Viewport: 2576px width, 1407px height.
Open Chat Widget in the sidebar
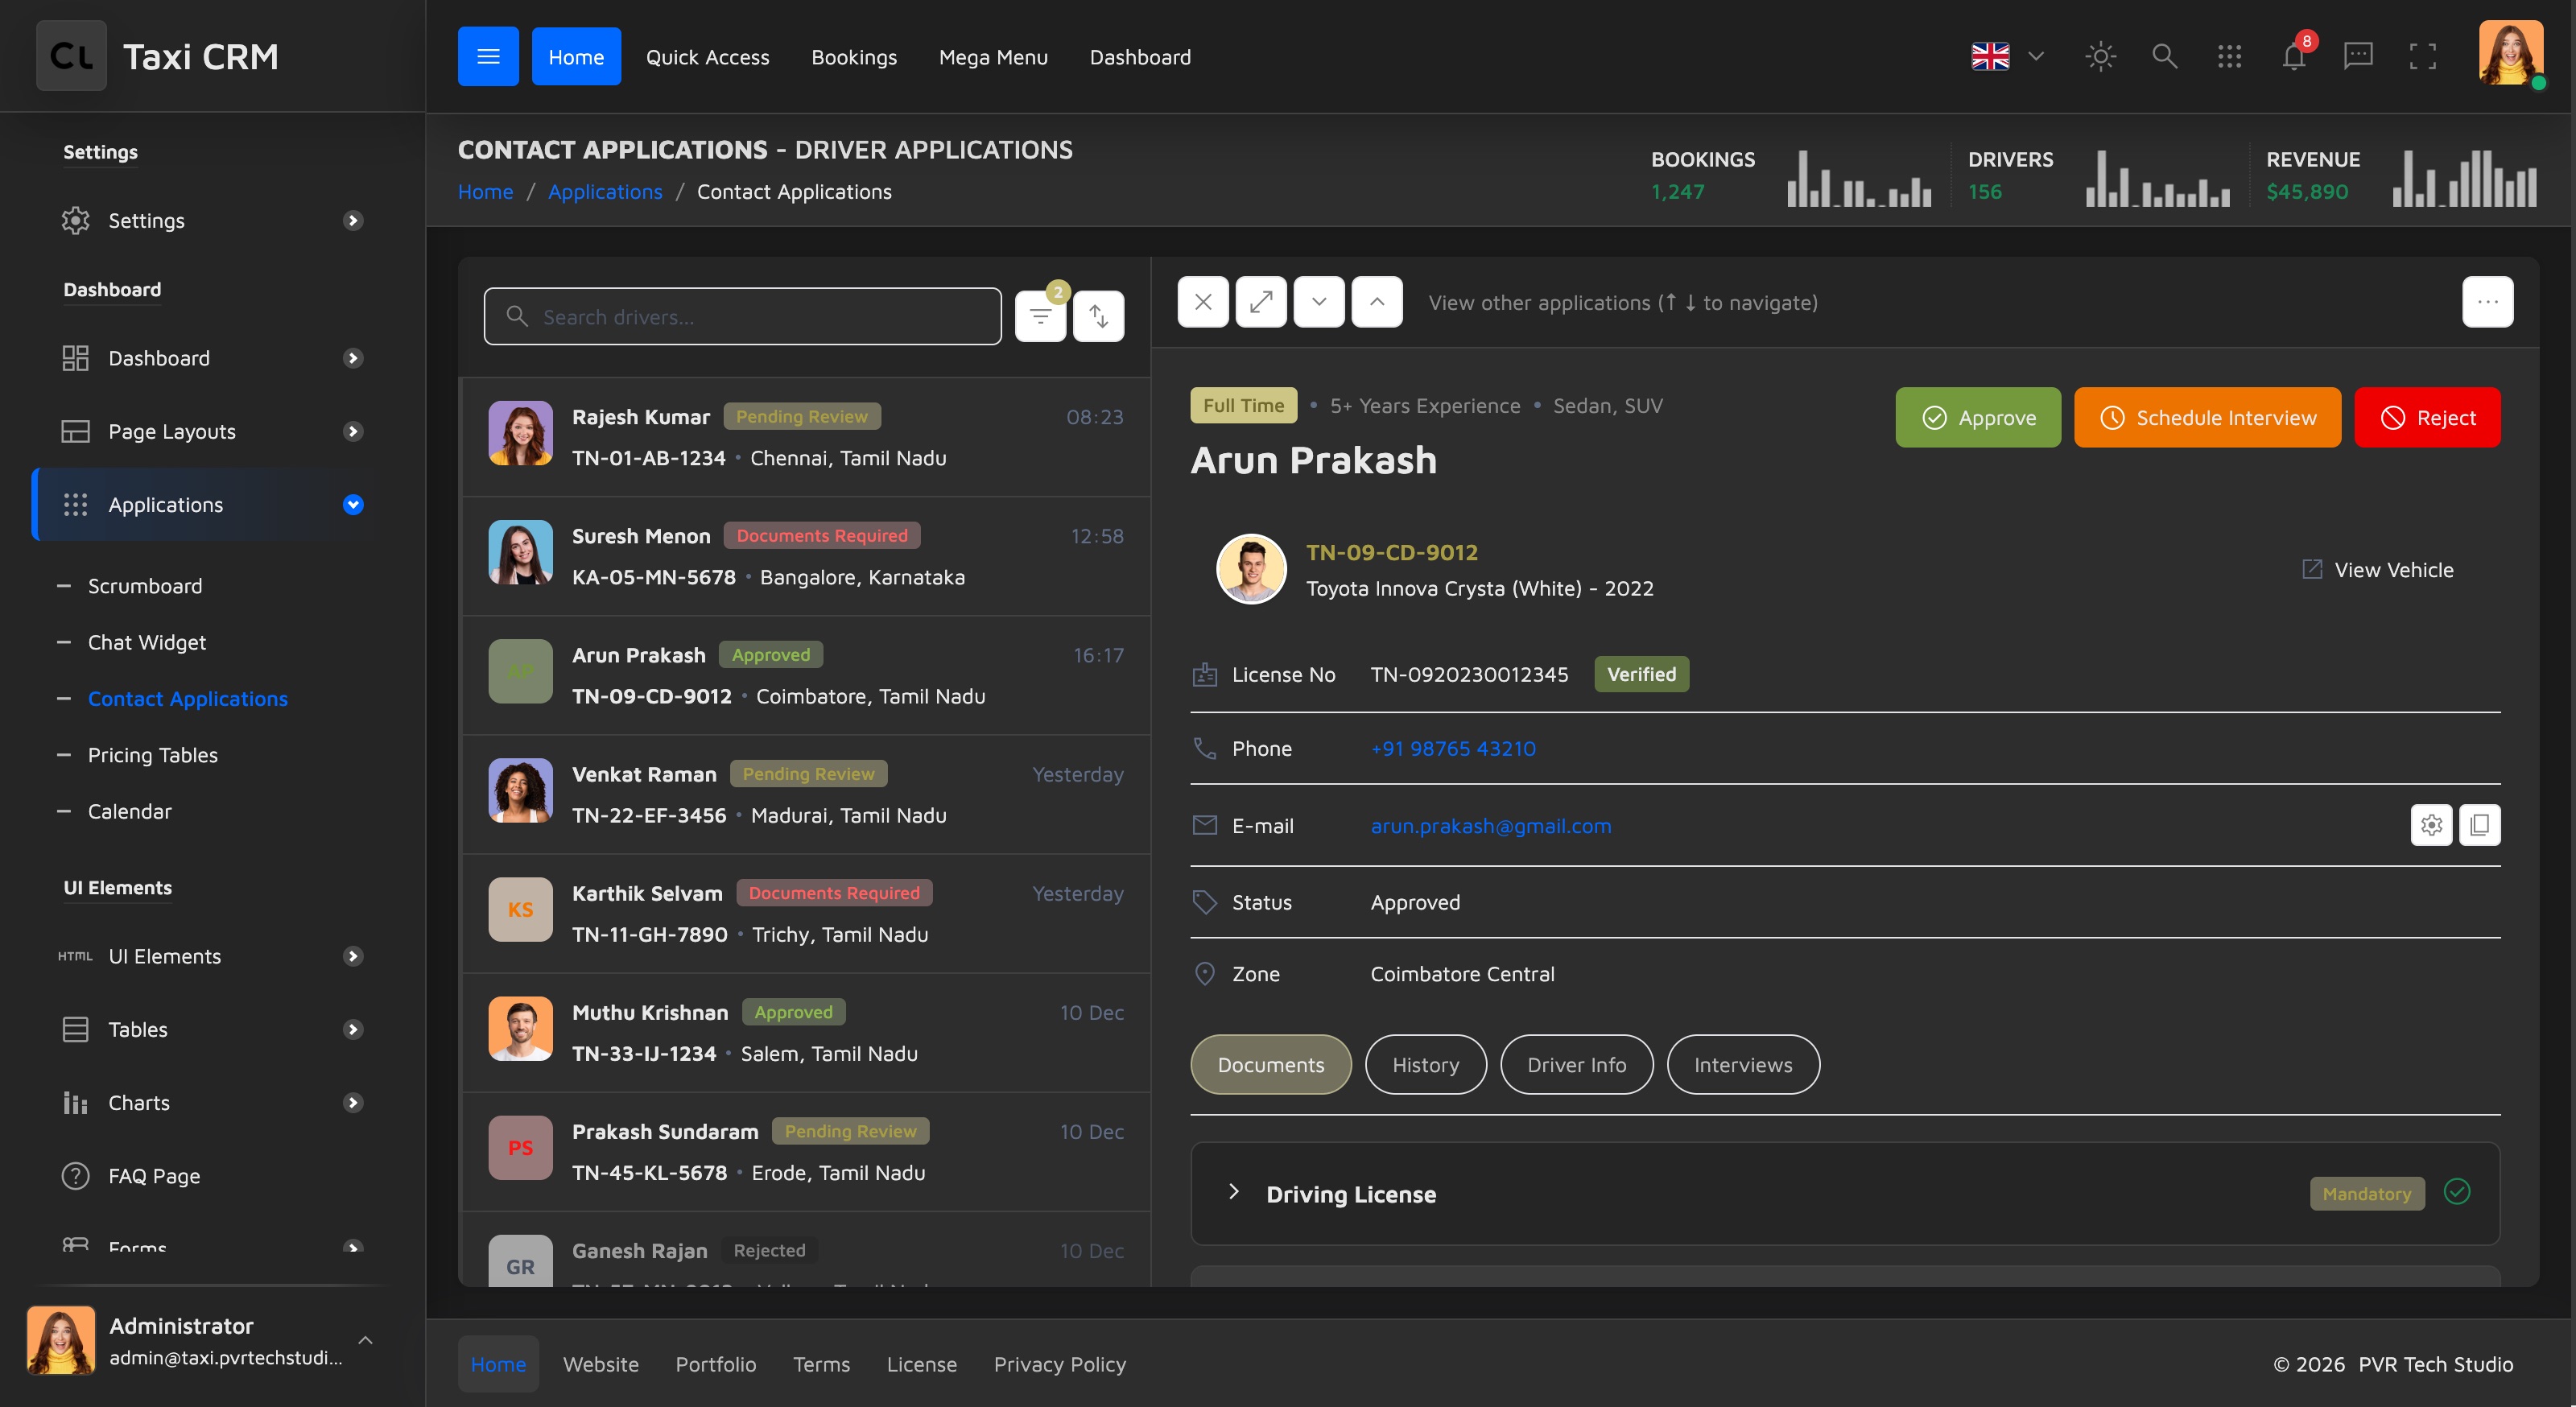point(147,642)
